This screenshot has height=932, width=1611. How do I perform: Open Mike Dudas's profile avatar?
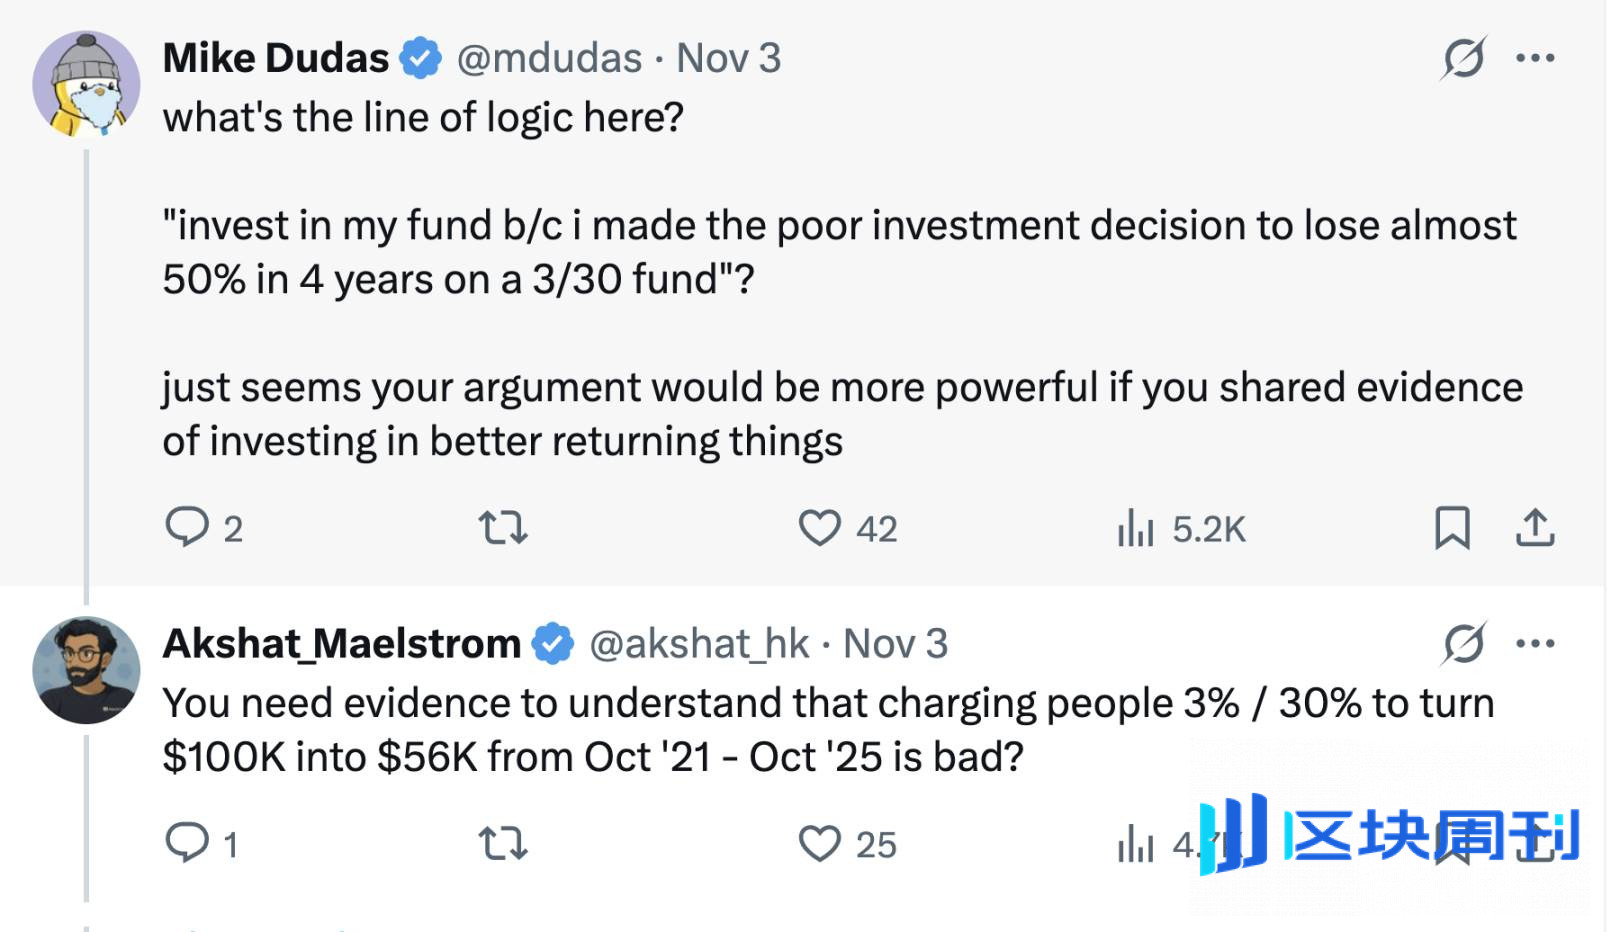tap(86, 84)
